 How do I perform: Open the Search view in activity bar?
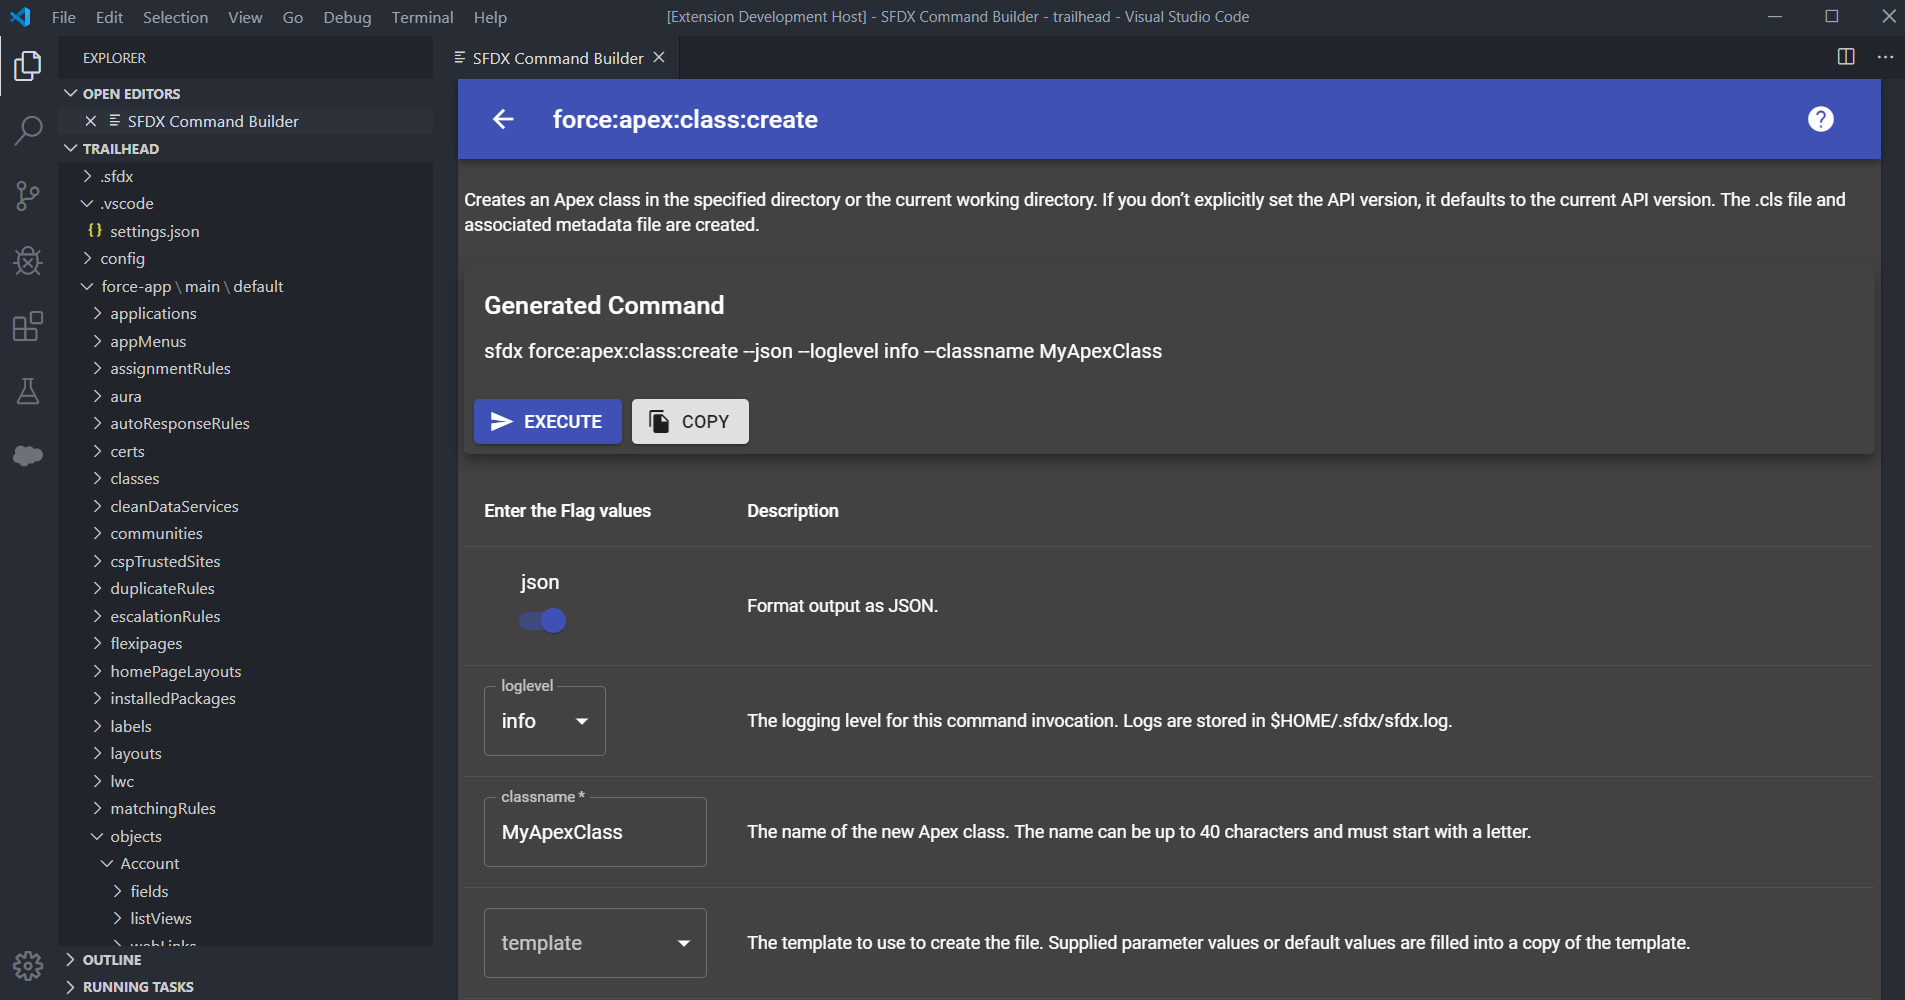(x=28, y=130)
